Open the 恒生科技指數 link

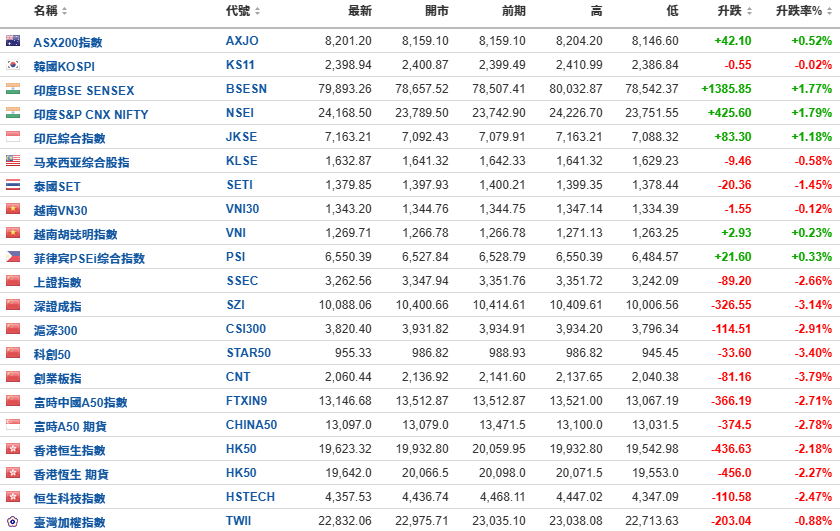point(69,497)
